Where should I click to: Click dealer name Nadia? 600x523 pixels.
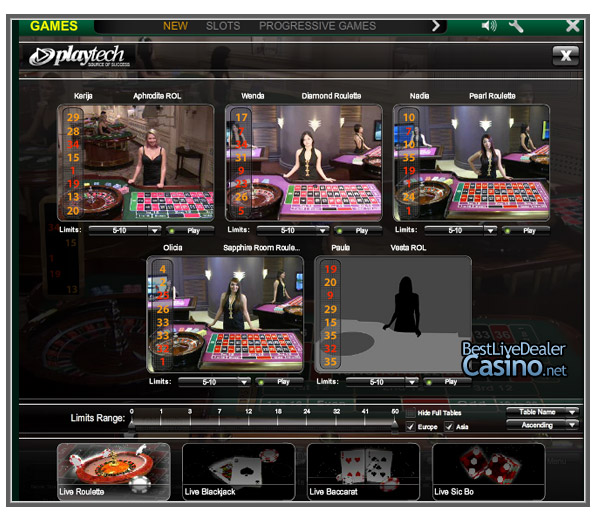419,96
